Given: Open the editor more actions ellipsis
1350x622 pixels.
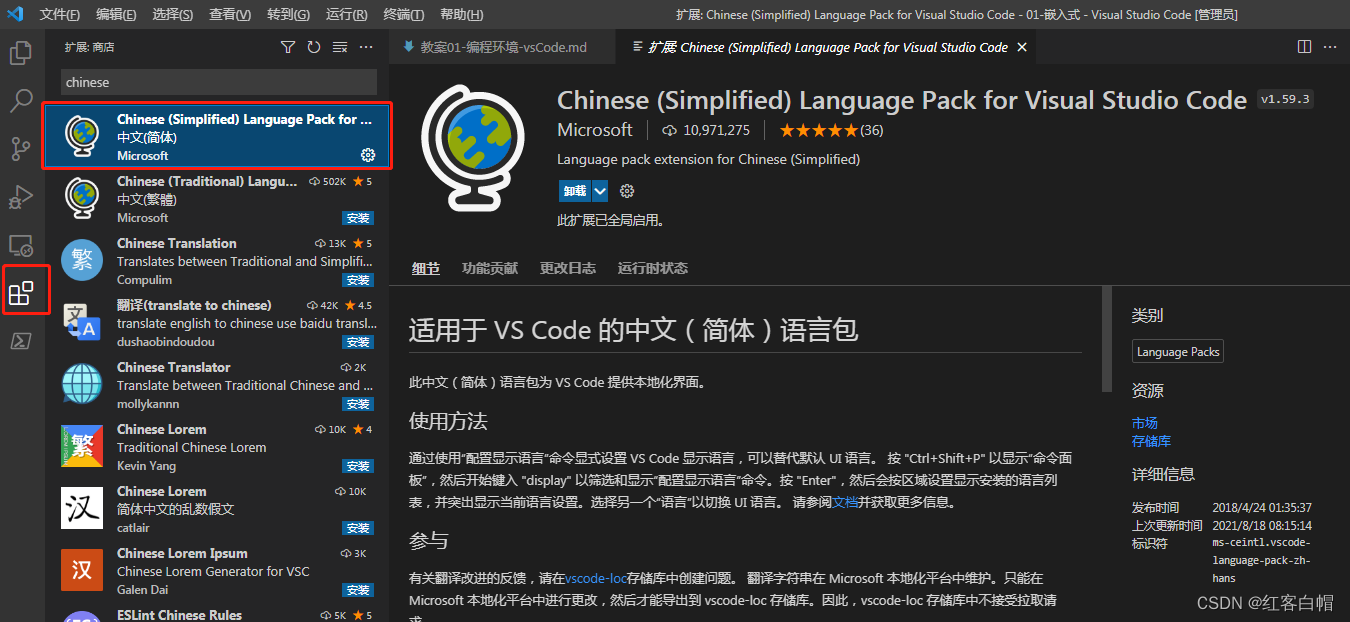Looking at the screenshot, I should [1329, 46].
